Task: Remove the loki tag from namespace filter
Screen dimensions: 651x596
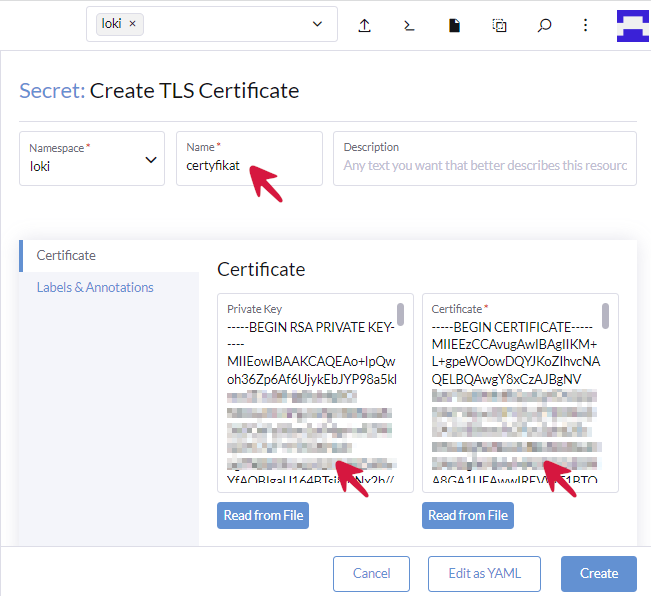Action: [x=132, y=24]
